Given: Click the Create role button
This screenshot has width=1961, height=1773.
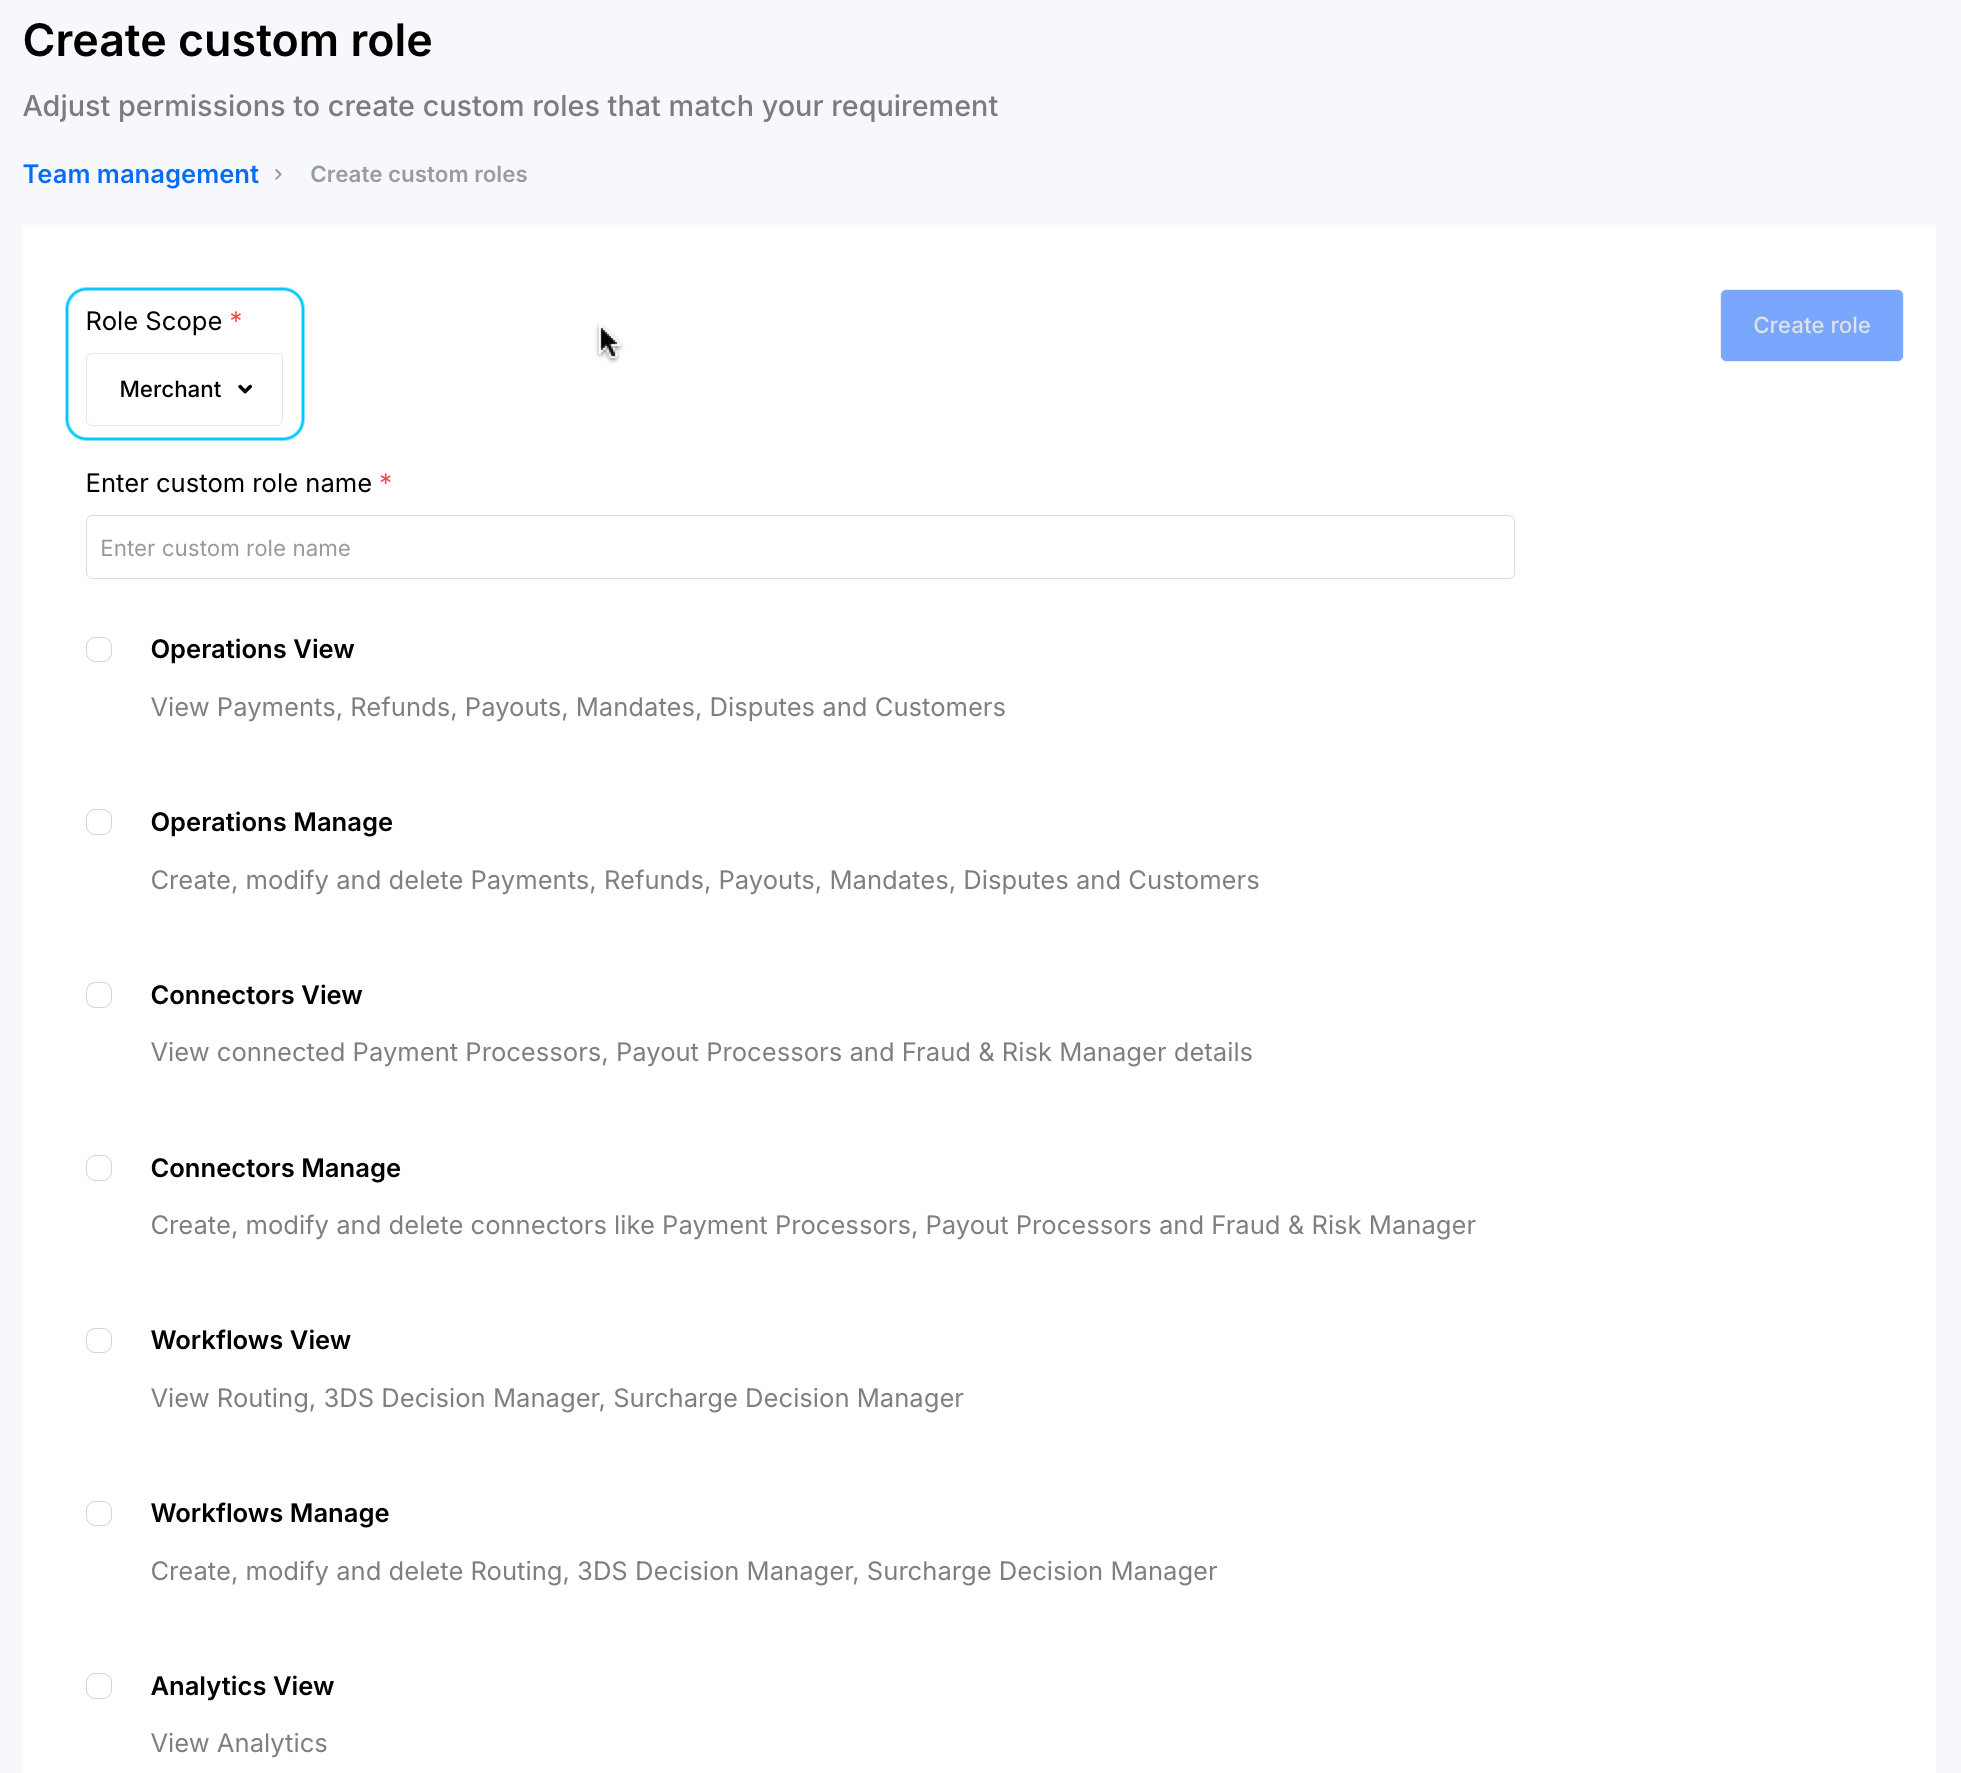Looking at the screenshot, I should [1810, 325].
